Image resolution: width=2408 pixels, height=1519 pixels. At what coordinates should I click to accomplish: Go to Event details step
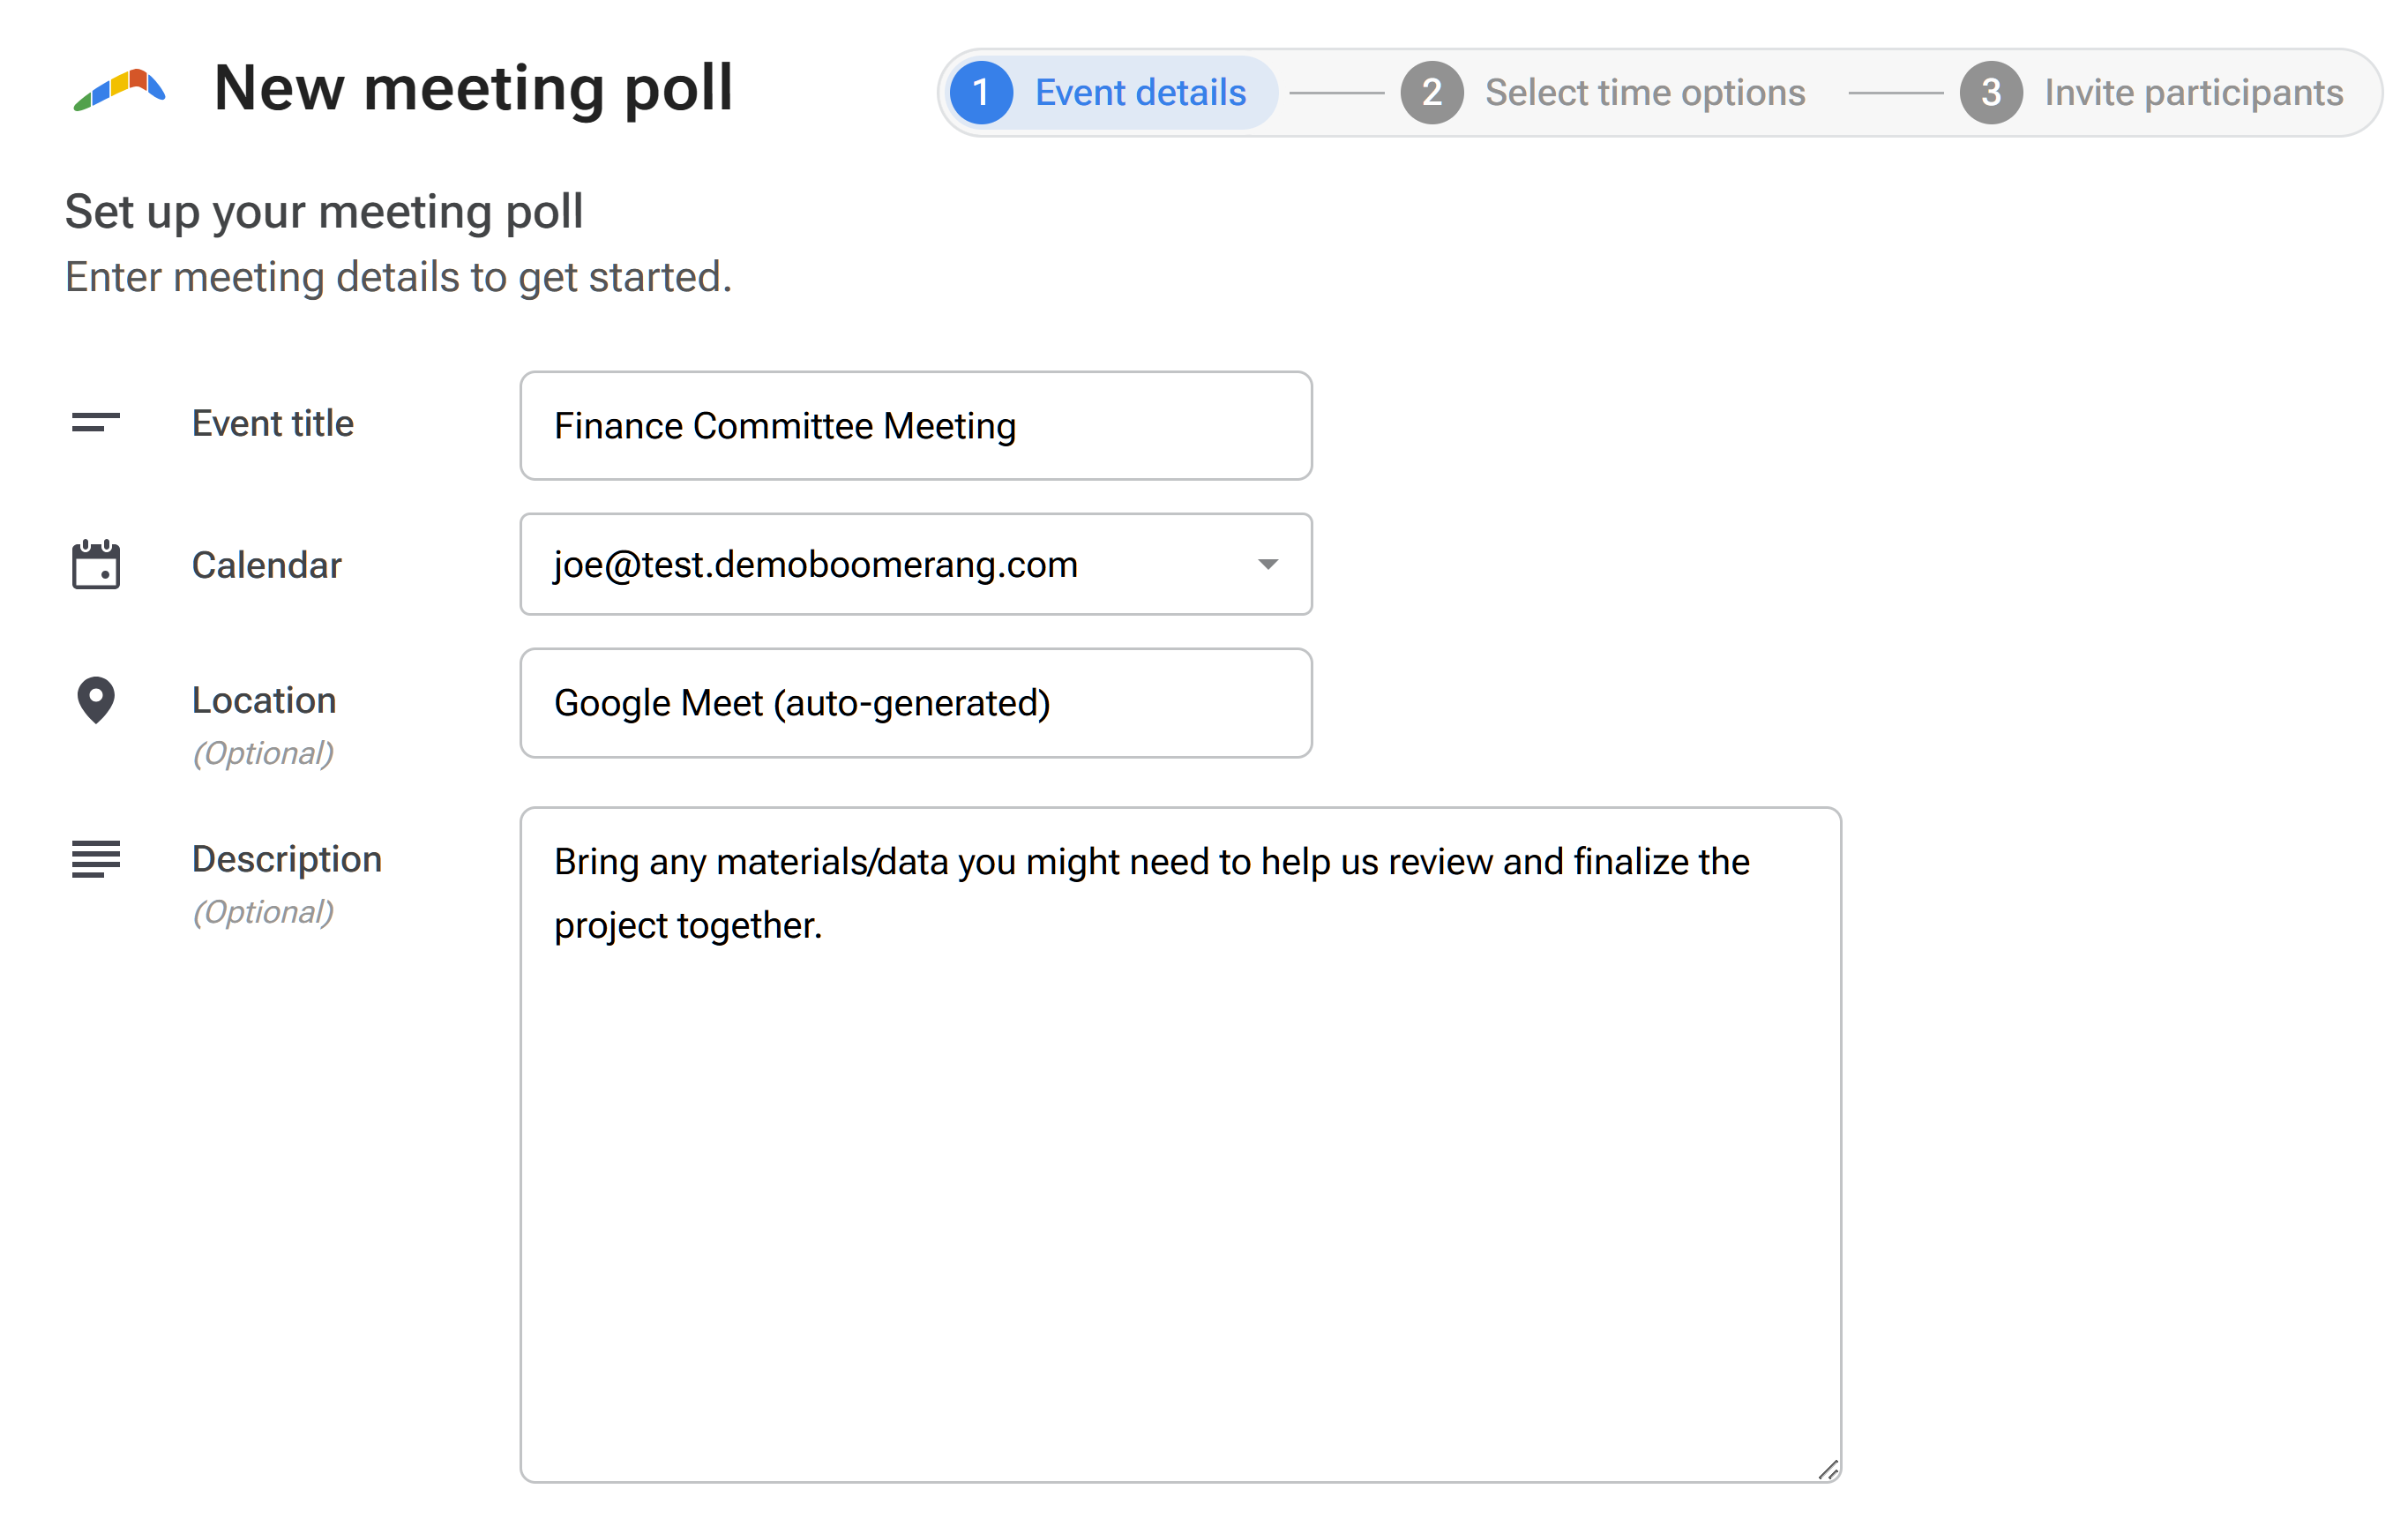(x=1140, y=92)
